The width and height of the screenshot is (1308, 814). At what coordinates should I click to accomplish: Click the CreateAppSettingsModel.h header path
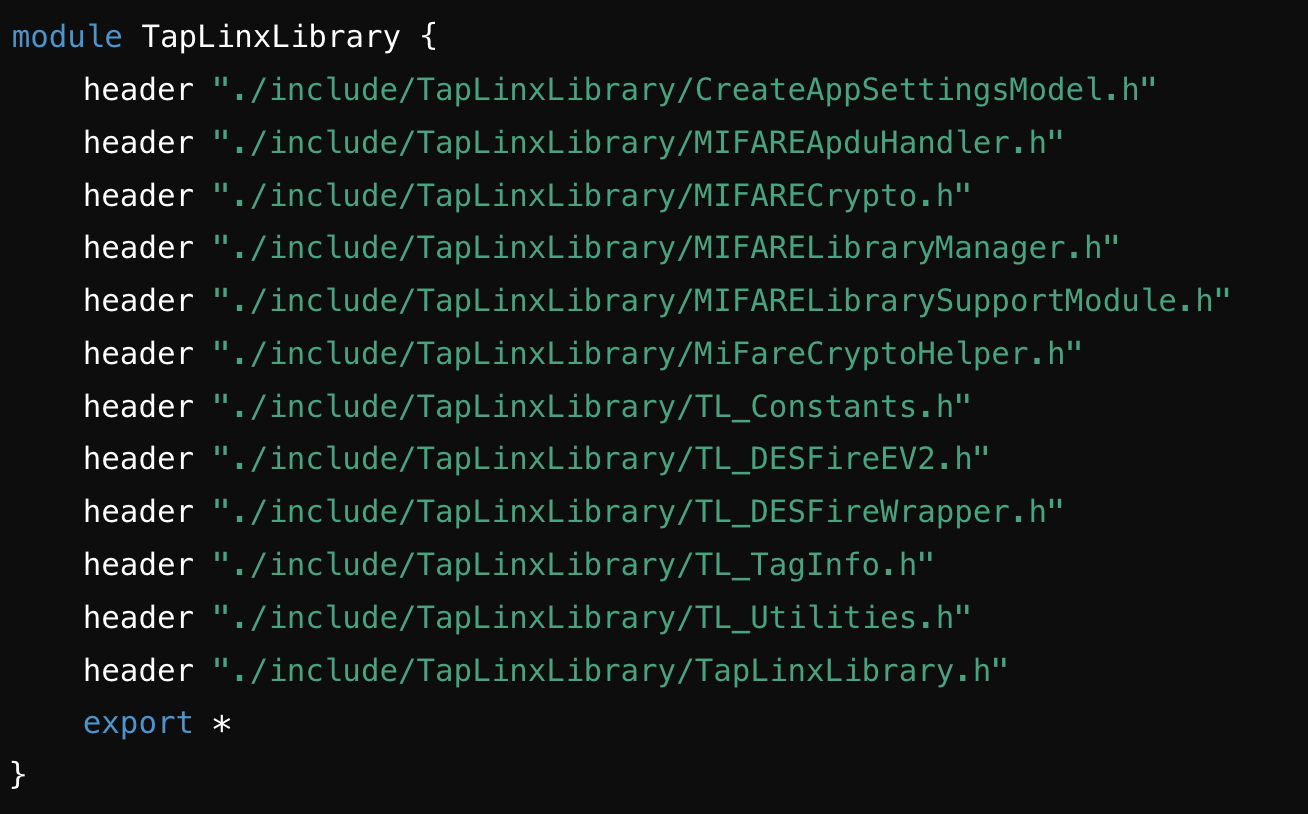click(684, 90)
